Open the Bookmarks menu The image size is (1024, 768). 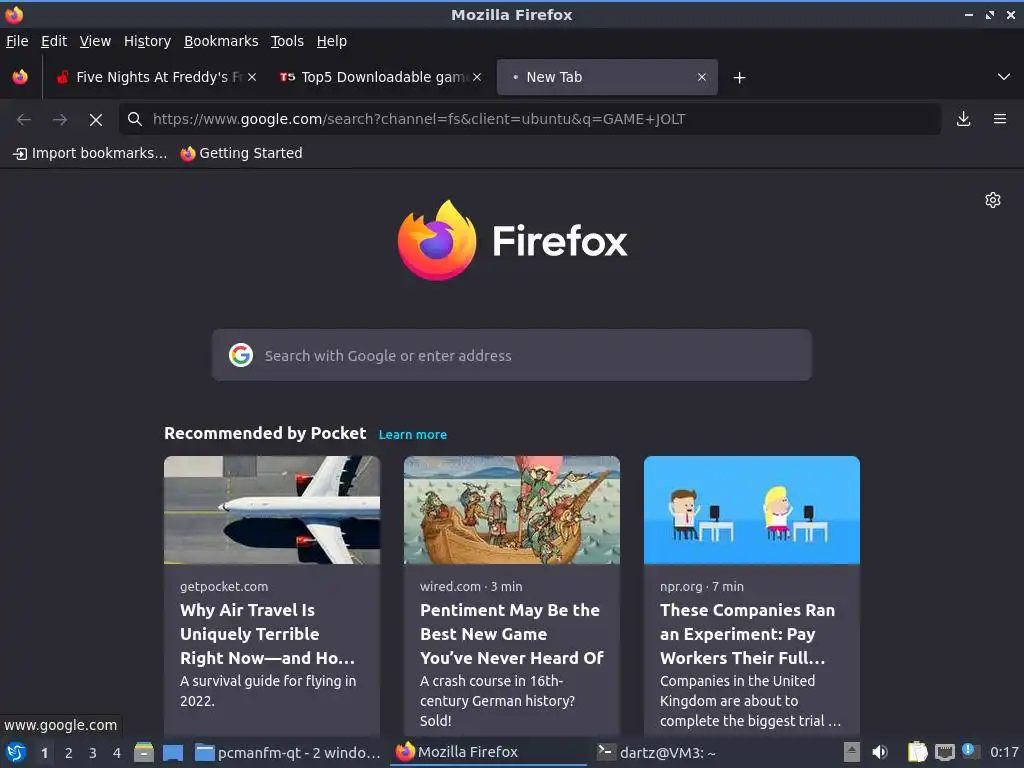click(221, 41)
